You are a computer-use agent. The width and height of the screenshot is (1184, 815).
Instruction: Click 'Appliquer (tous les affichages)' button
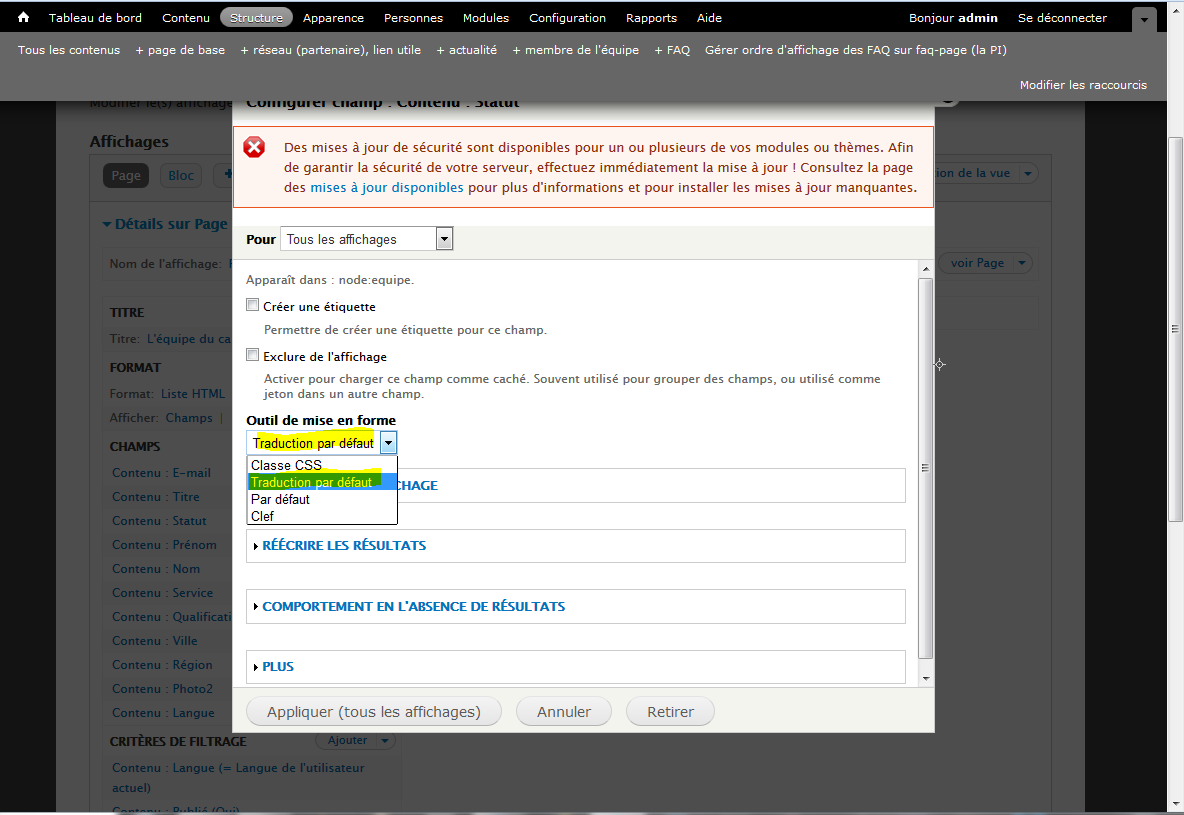point(373,712)
